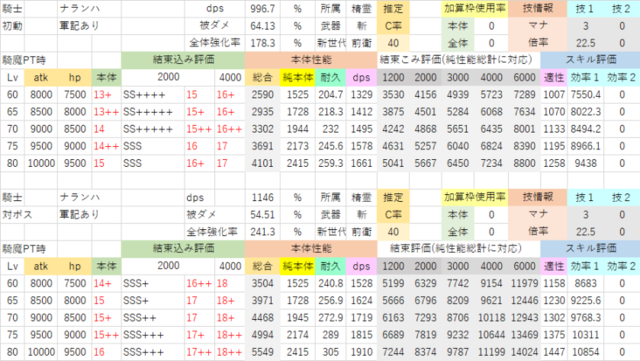Click the 適性 value 1447

pyautogui.click(x=554, y=352)
